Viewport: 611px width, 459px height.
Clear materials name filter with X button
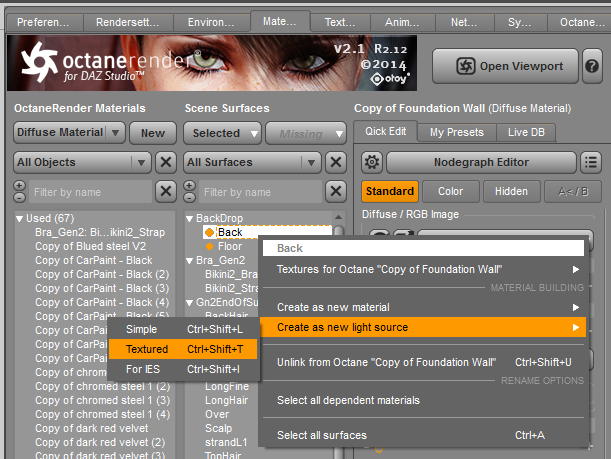166,192
